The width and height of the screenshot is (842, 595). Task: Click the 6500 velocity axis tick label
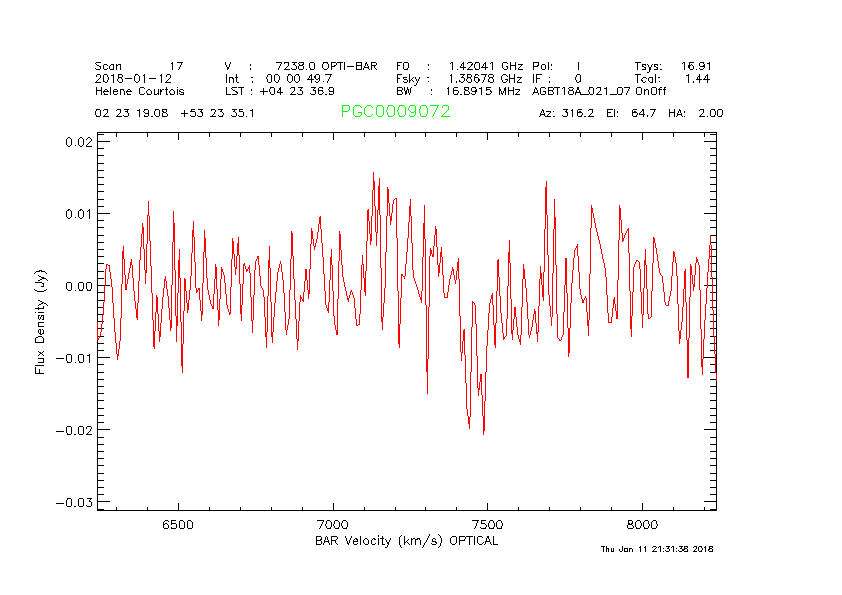click(177, 525)
